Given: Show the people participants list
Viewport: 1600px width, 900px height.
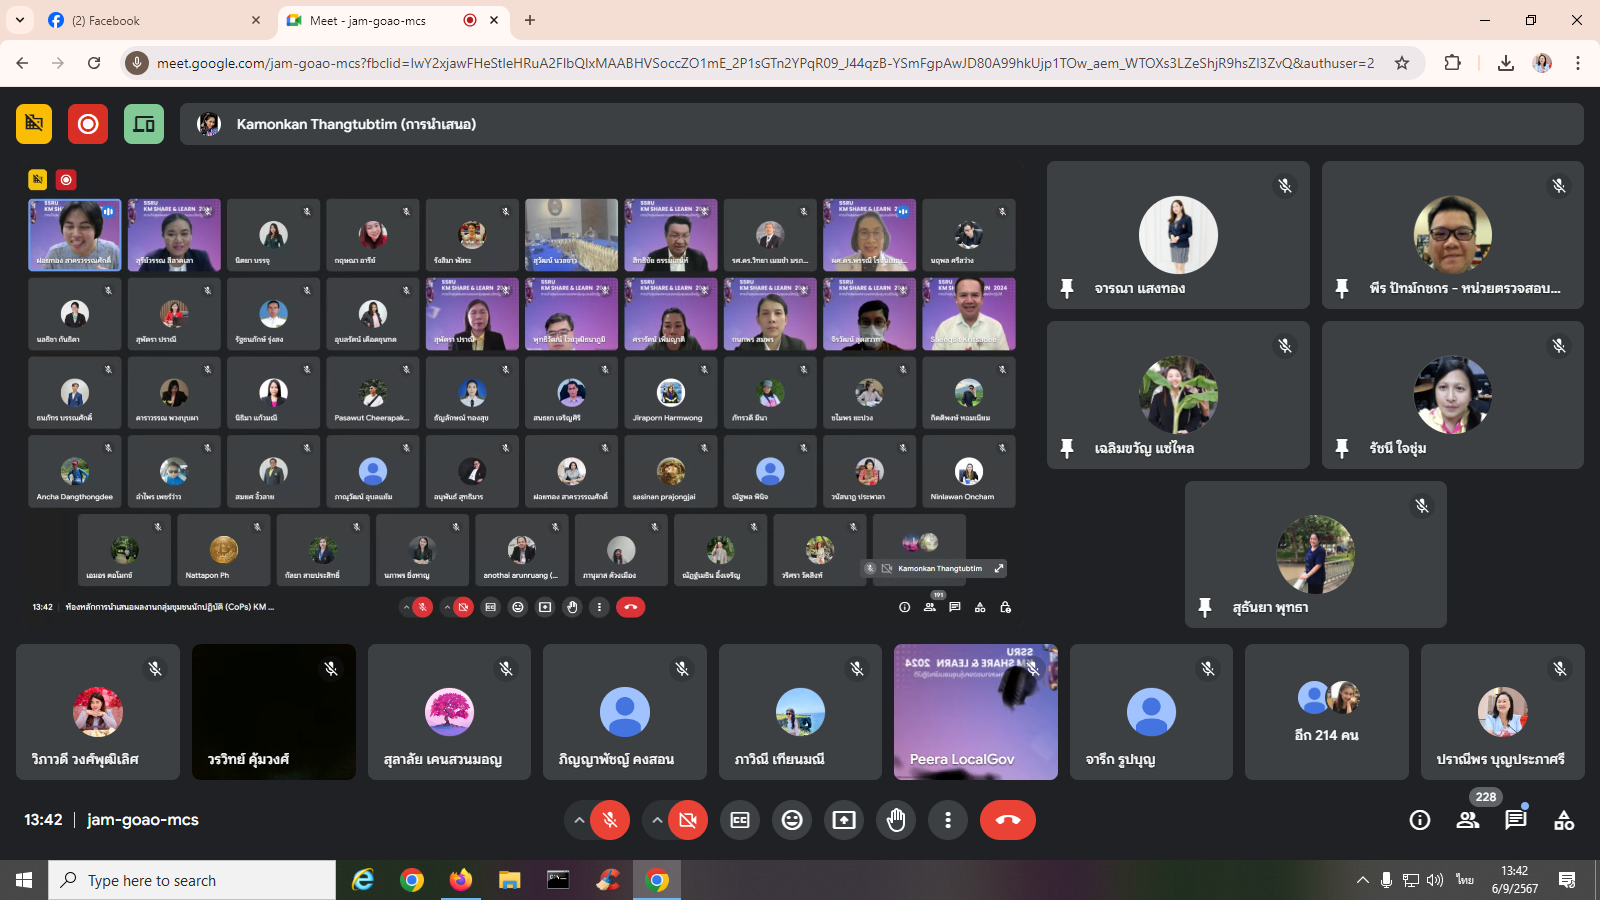Looking at the screenshot, I should click(x=1468, y=820).
